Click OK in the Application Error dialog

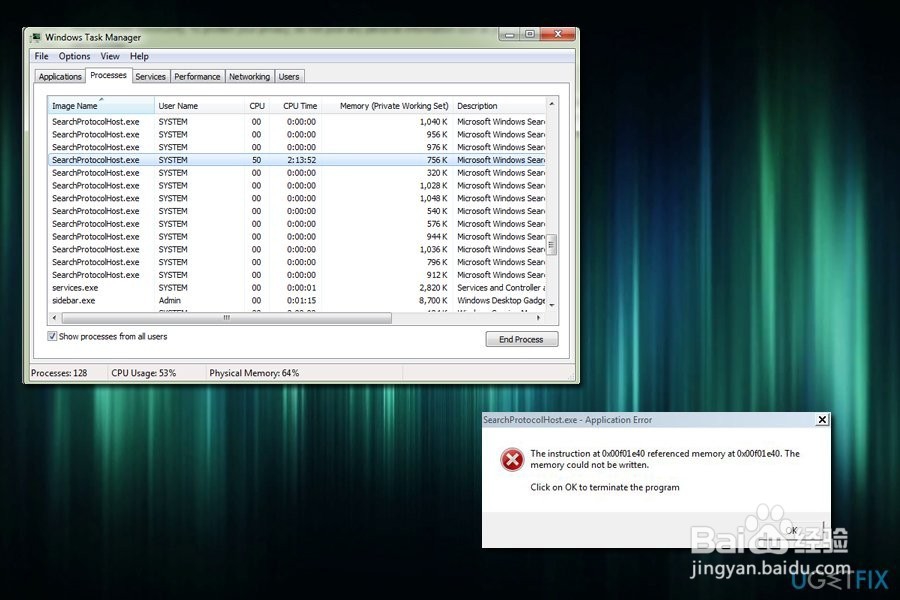click(x=792, y=531)
